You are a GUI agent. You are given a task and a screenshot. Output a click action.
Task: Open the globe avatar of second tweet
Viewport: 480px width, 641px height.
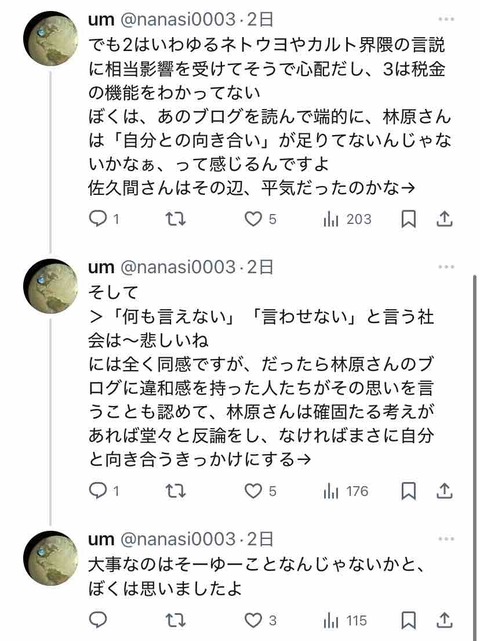tap(51, 286)
